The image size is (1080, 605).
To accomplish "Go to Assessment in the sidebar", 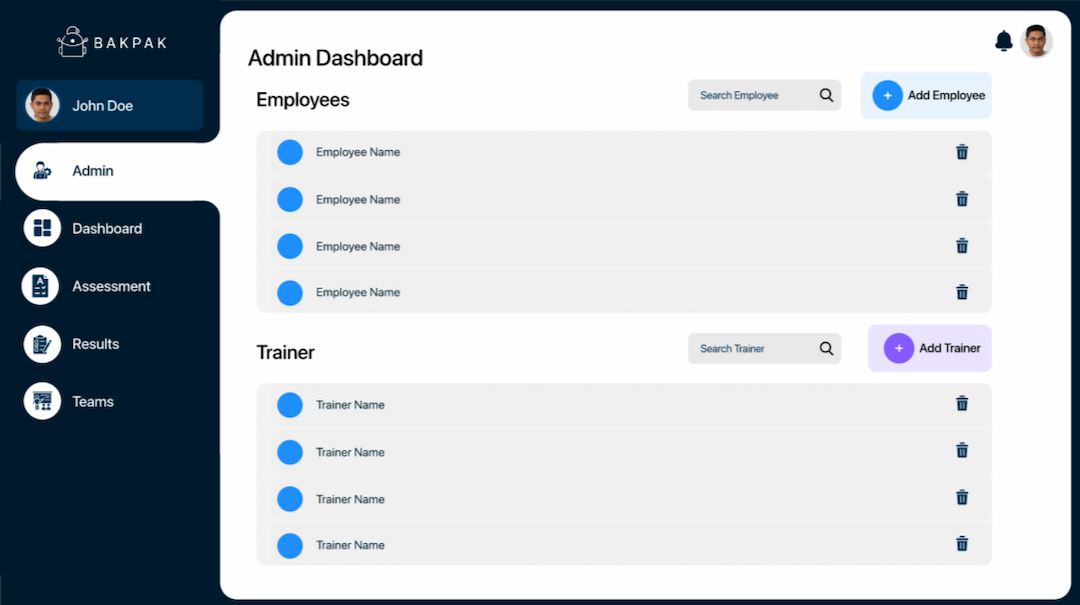I will point(110,286).
